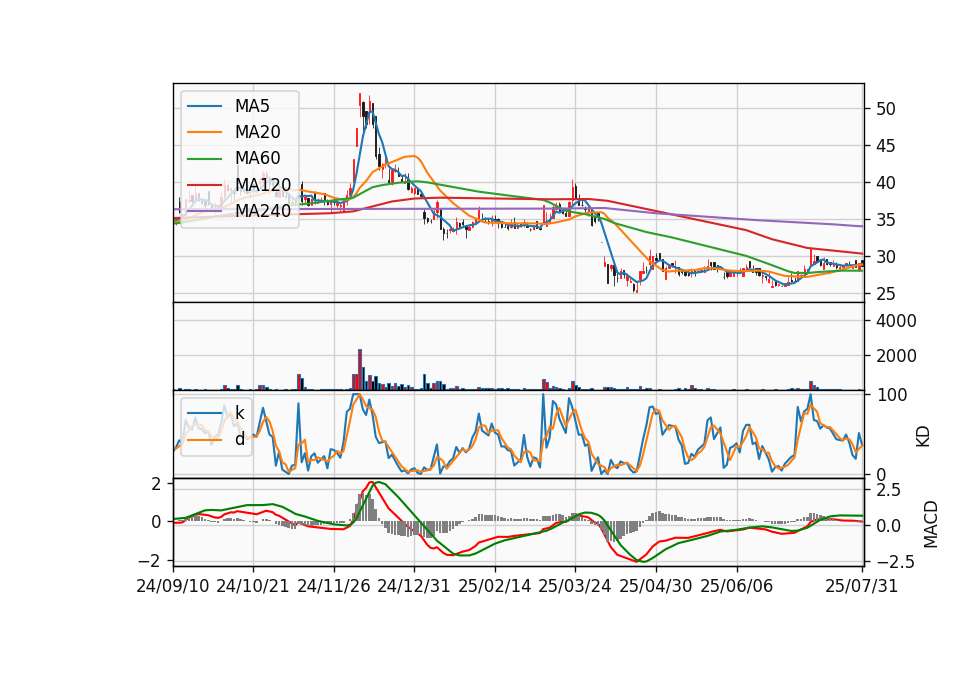Click the green MA60 legend line sample
The width and height of the screenshot is (960, 690).
[x=204, y=159]
